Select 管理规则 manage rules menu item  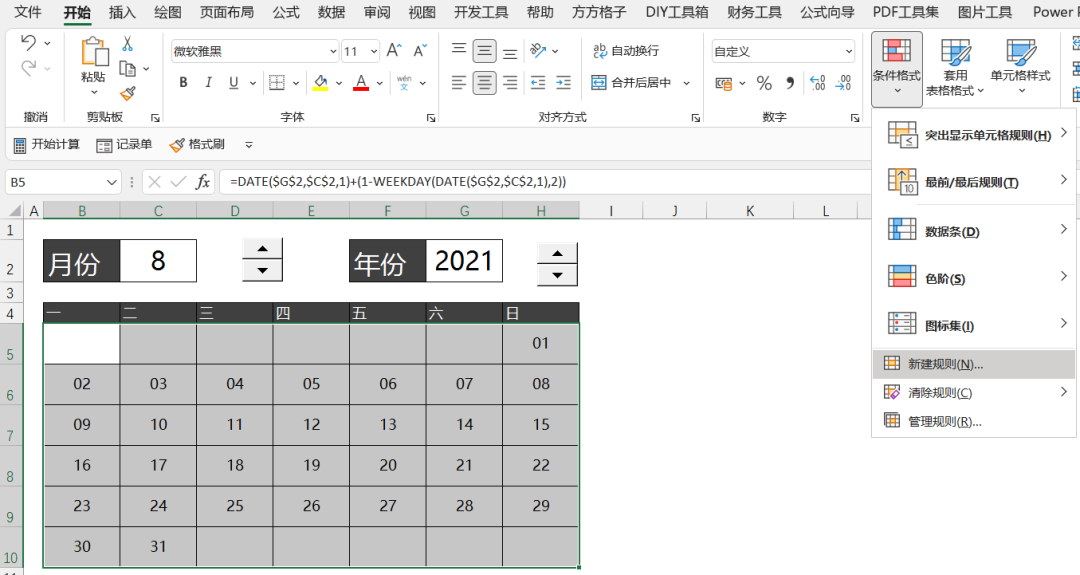[x=974, y=421]
